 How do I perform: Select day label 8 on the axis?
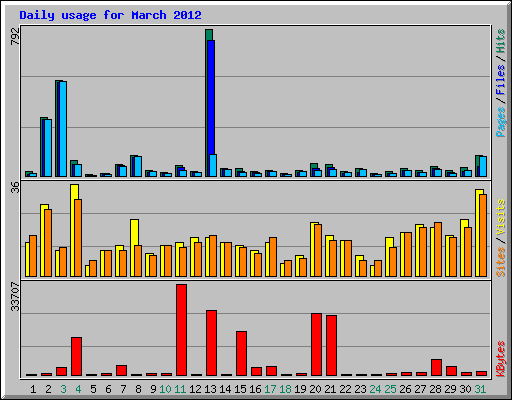pos(138,389)
